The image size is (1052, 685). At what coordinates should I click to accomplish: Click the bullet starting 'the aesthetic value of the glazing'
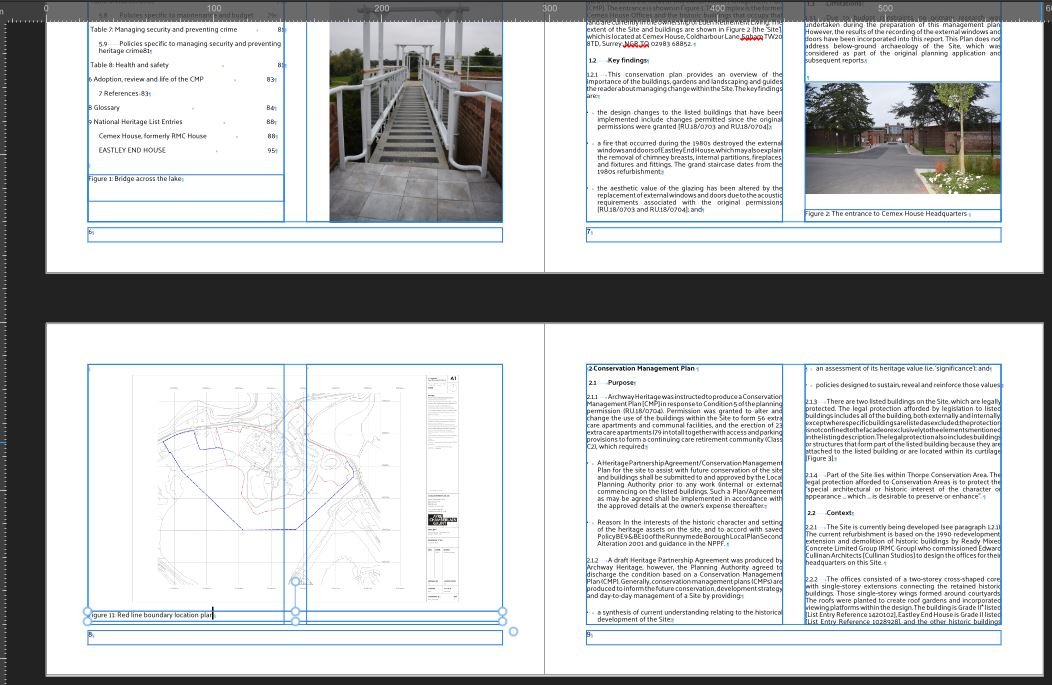pyautogui.click(x=689, y=199)
